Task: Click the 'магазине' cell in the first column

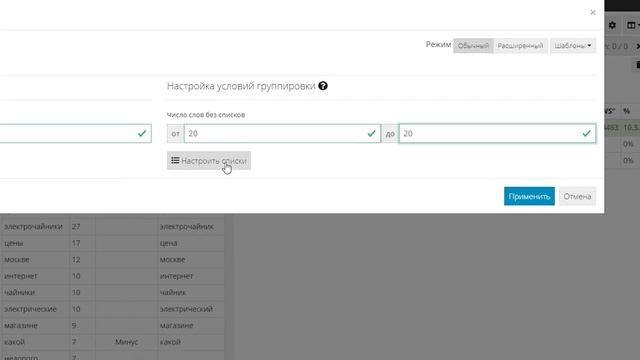Action: [35, 325]
